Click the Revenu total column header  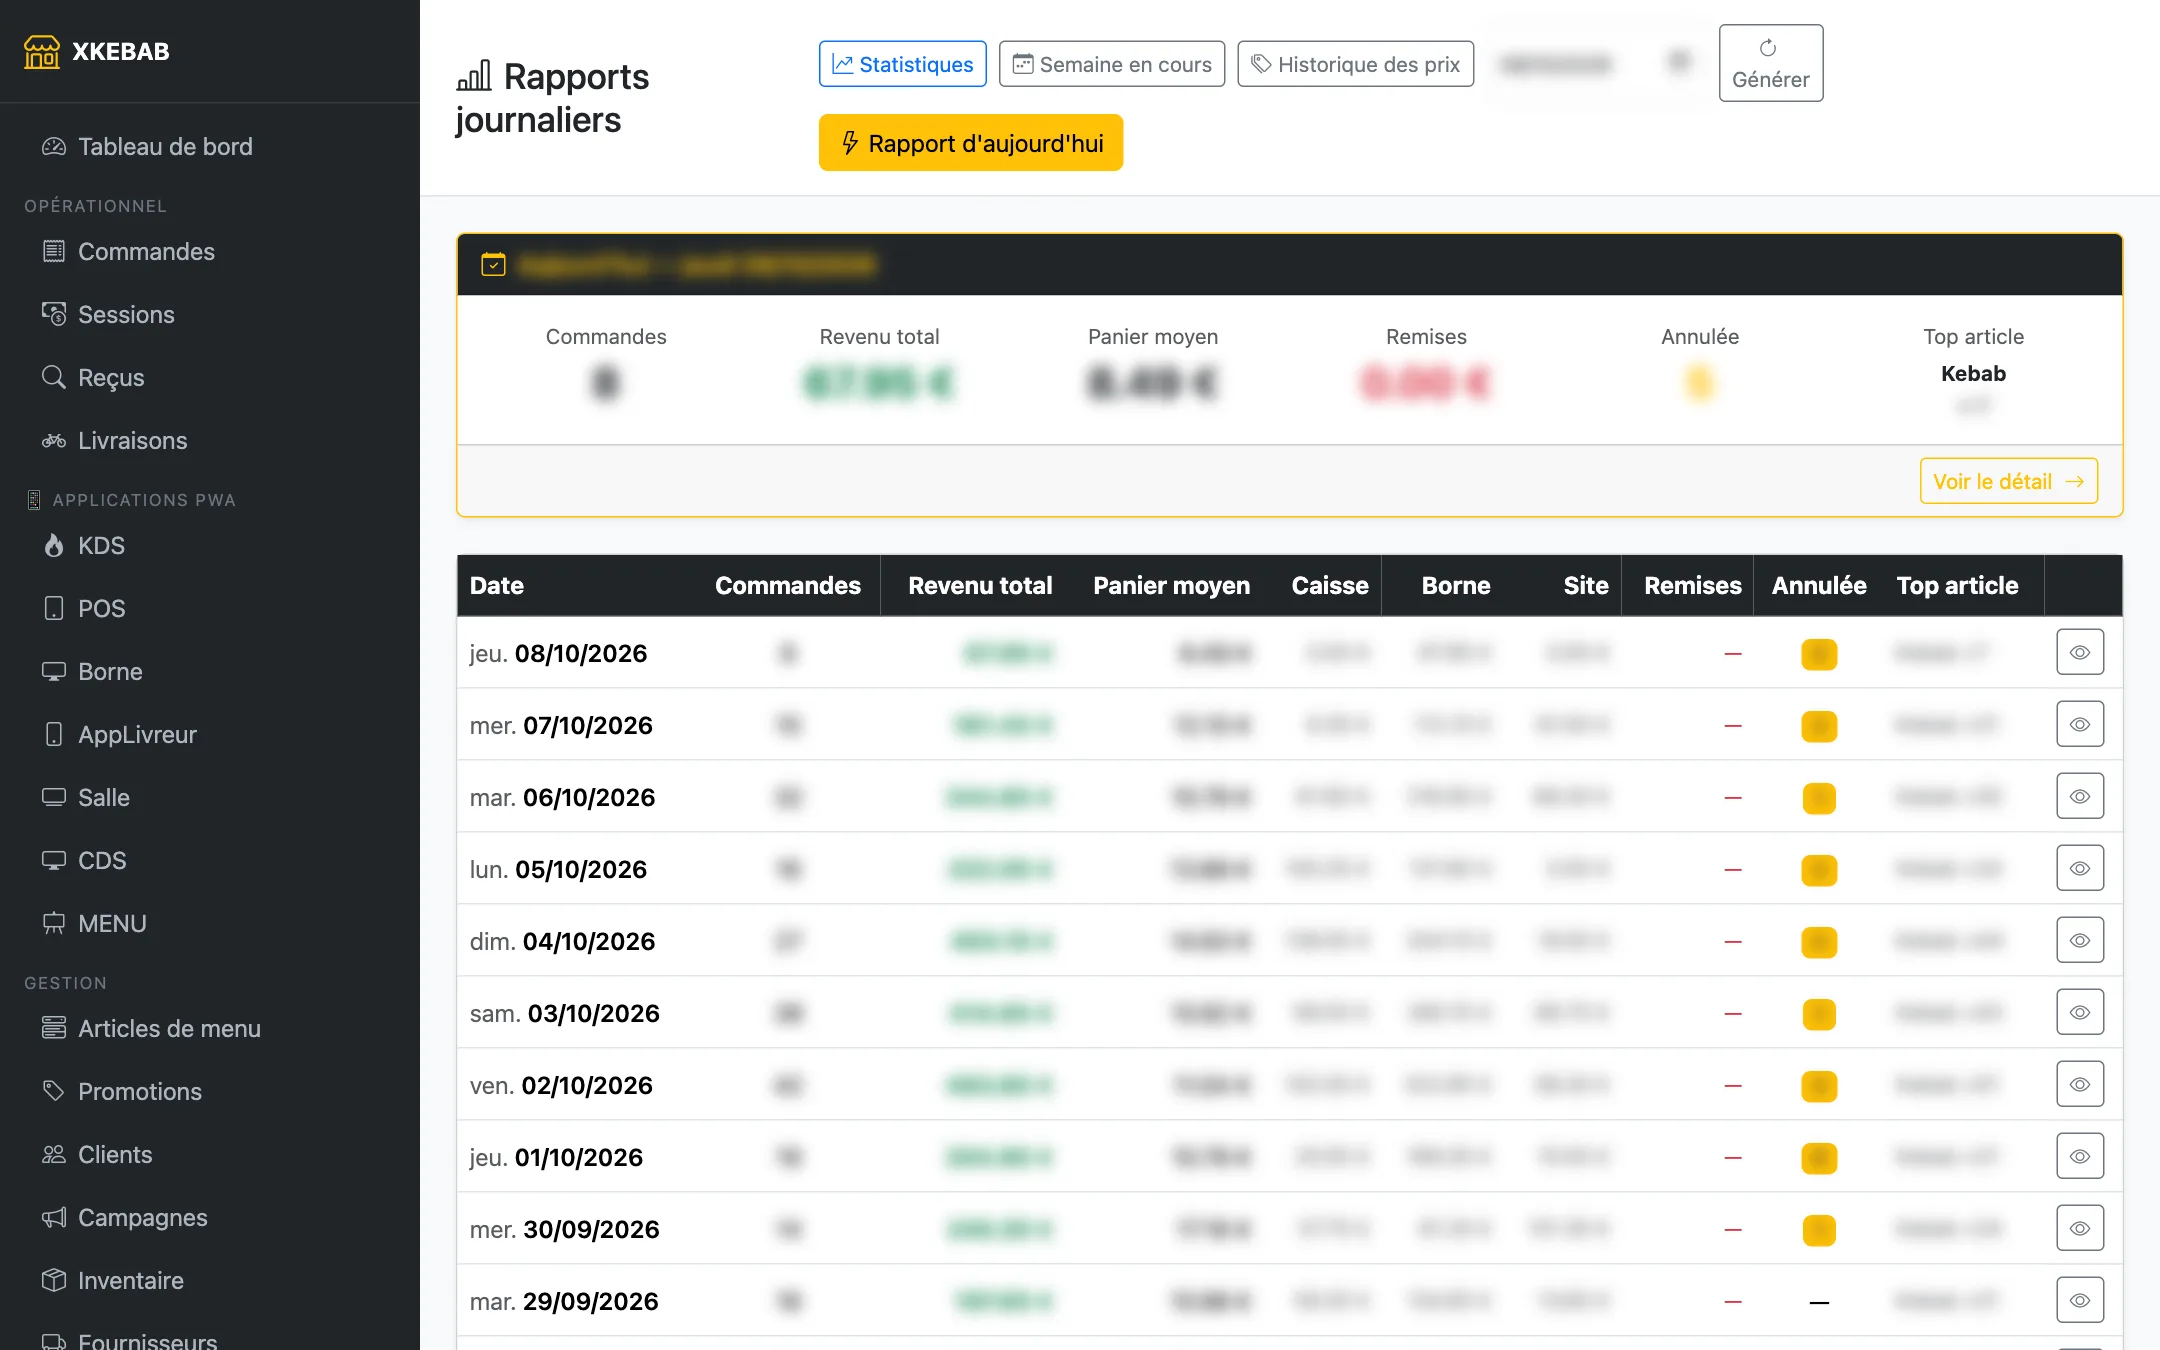980,586
